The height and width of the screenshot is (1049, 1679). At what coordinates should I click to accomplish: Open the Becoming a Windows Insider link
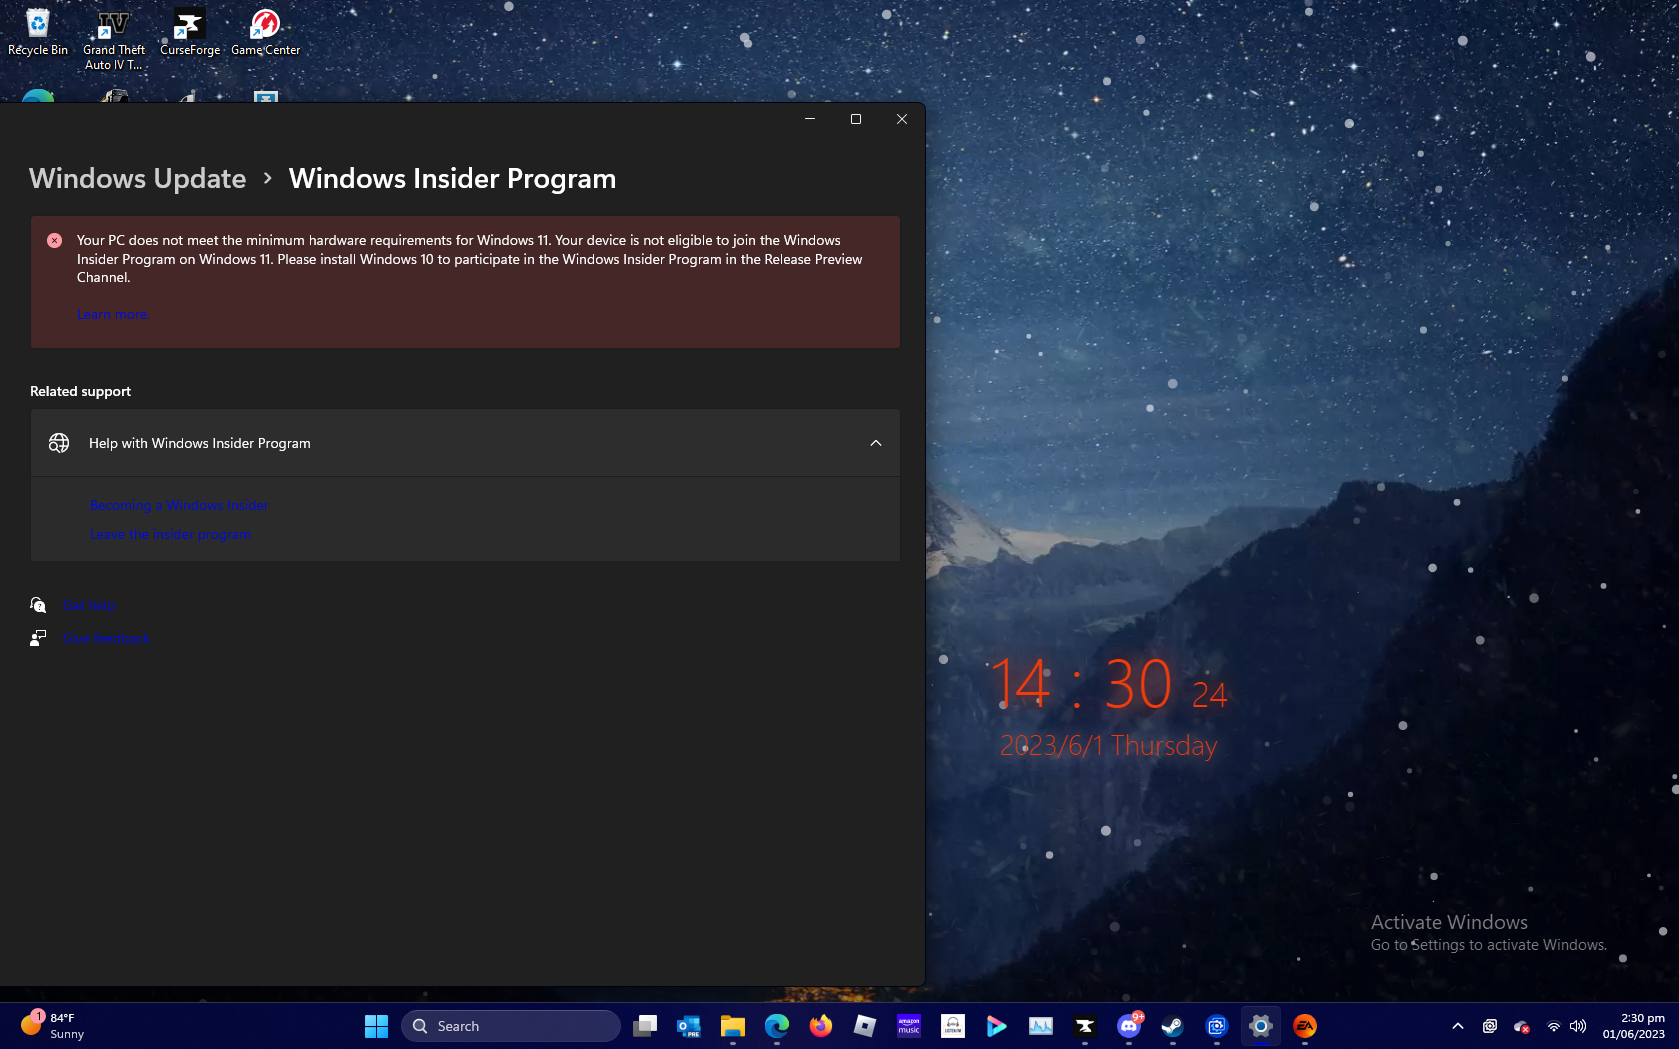click(x=179, y=505)
